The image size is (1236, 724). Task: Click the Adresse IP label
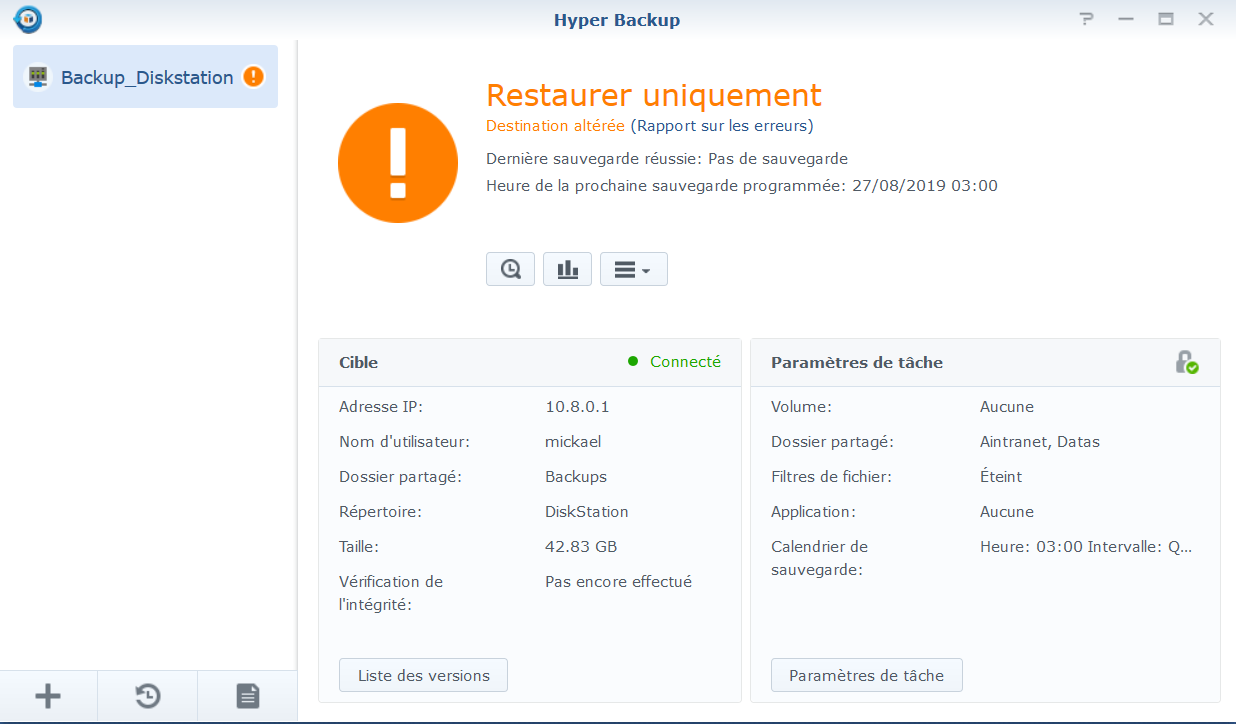pyautogui.click(x=381, y=407)
